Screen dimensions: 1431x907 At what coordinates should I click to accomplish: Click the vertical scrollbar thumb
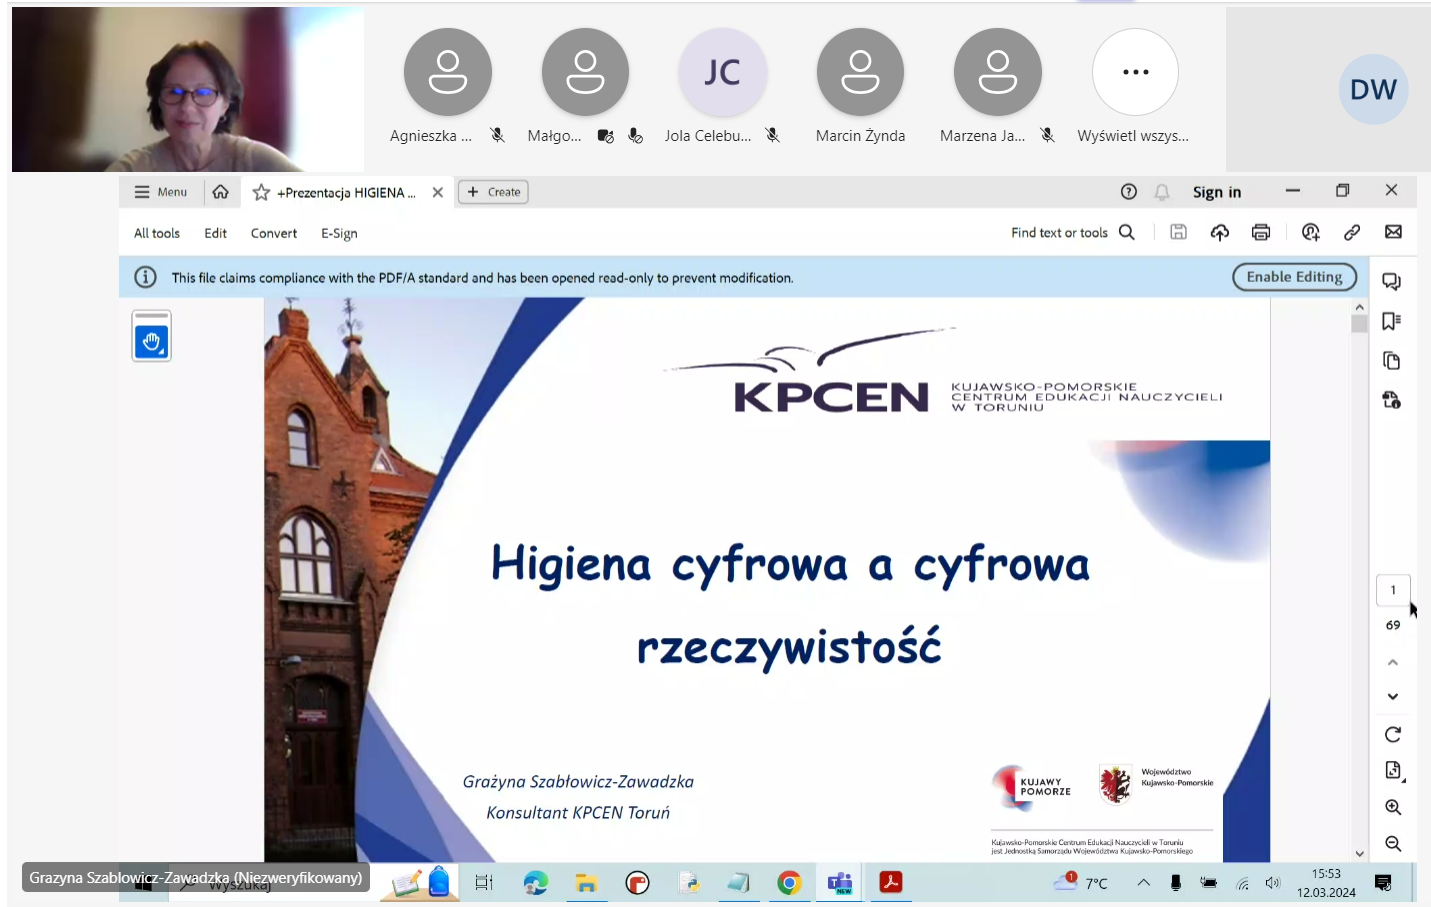[x=1359, y=323]
